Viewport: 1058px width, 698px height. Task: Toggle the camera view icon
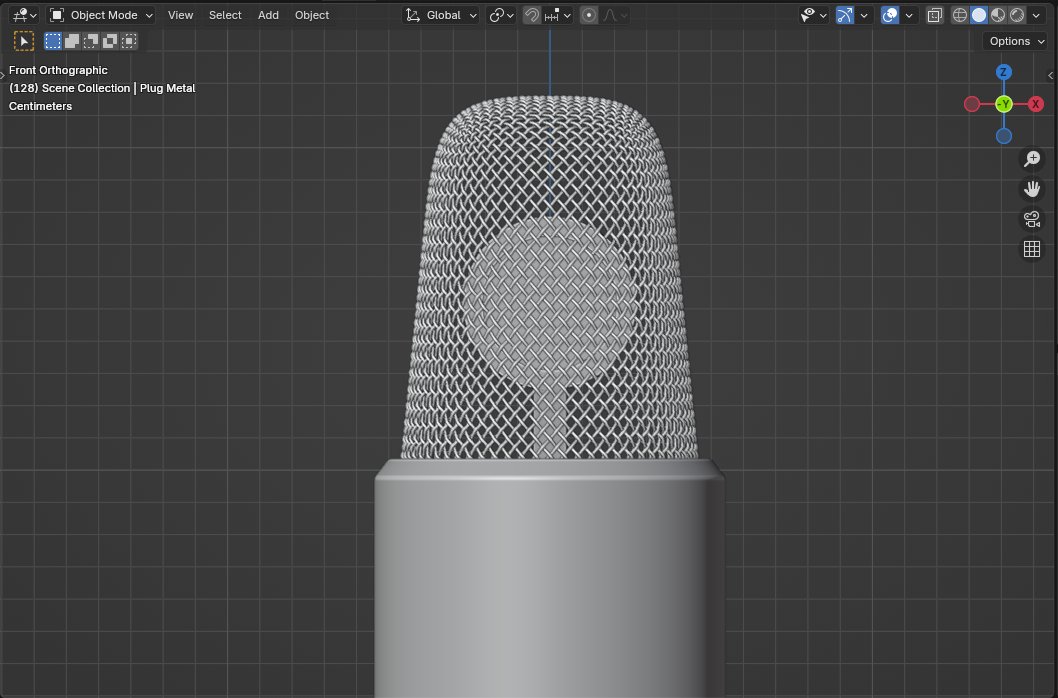tap(1032, 219)
